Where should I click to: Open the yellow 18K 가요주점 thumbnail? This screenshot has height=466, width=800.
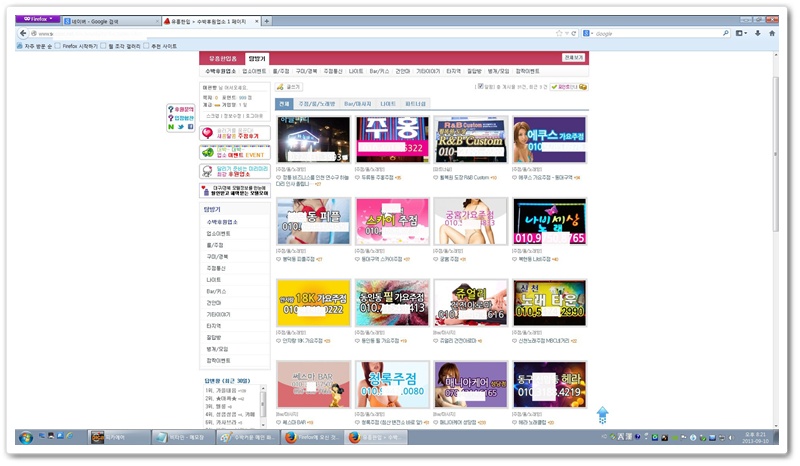pos(314,303)
